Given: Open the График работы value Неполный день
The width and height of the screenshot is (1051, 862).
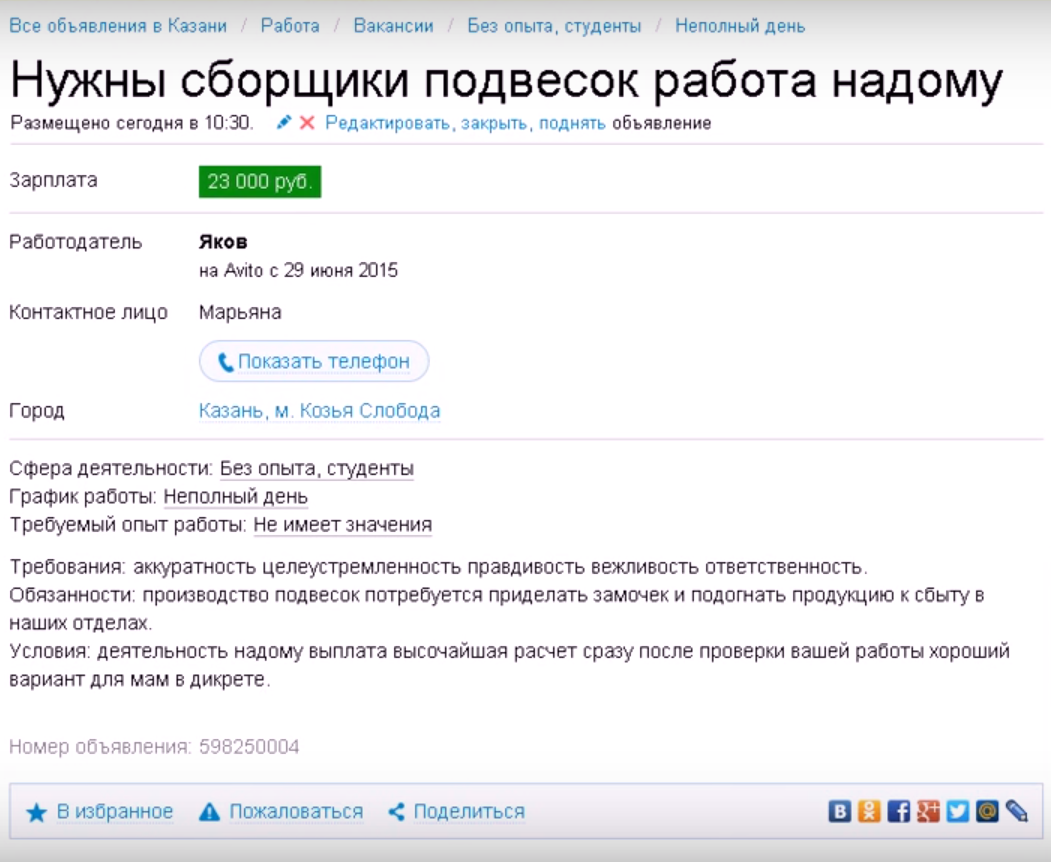Looking at the screenshot, I should click(x=235, y=497).
